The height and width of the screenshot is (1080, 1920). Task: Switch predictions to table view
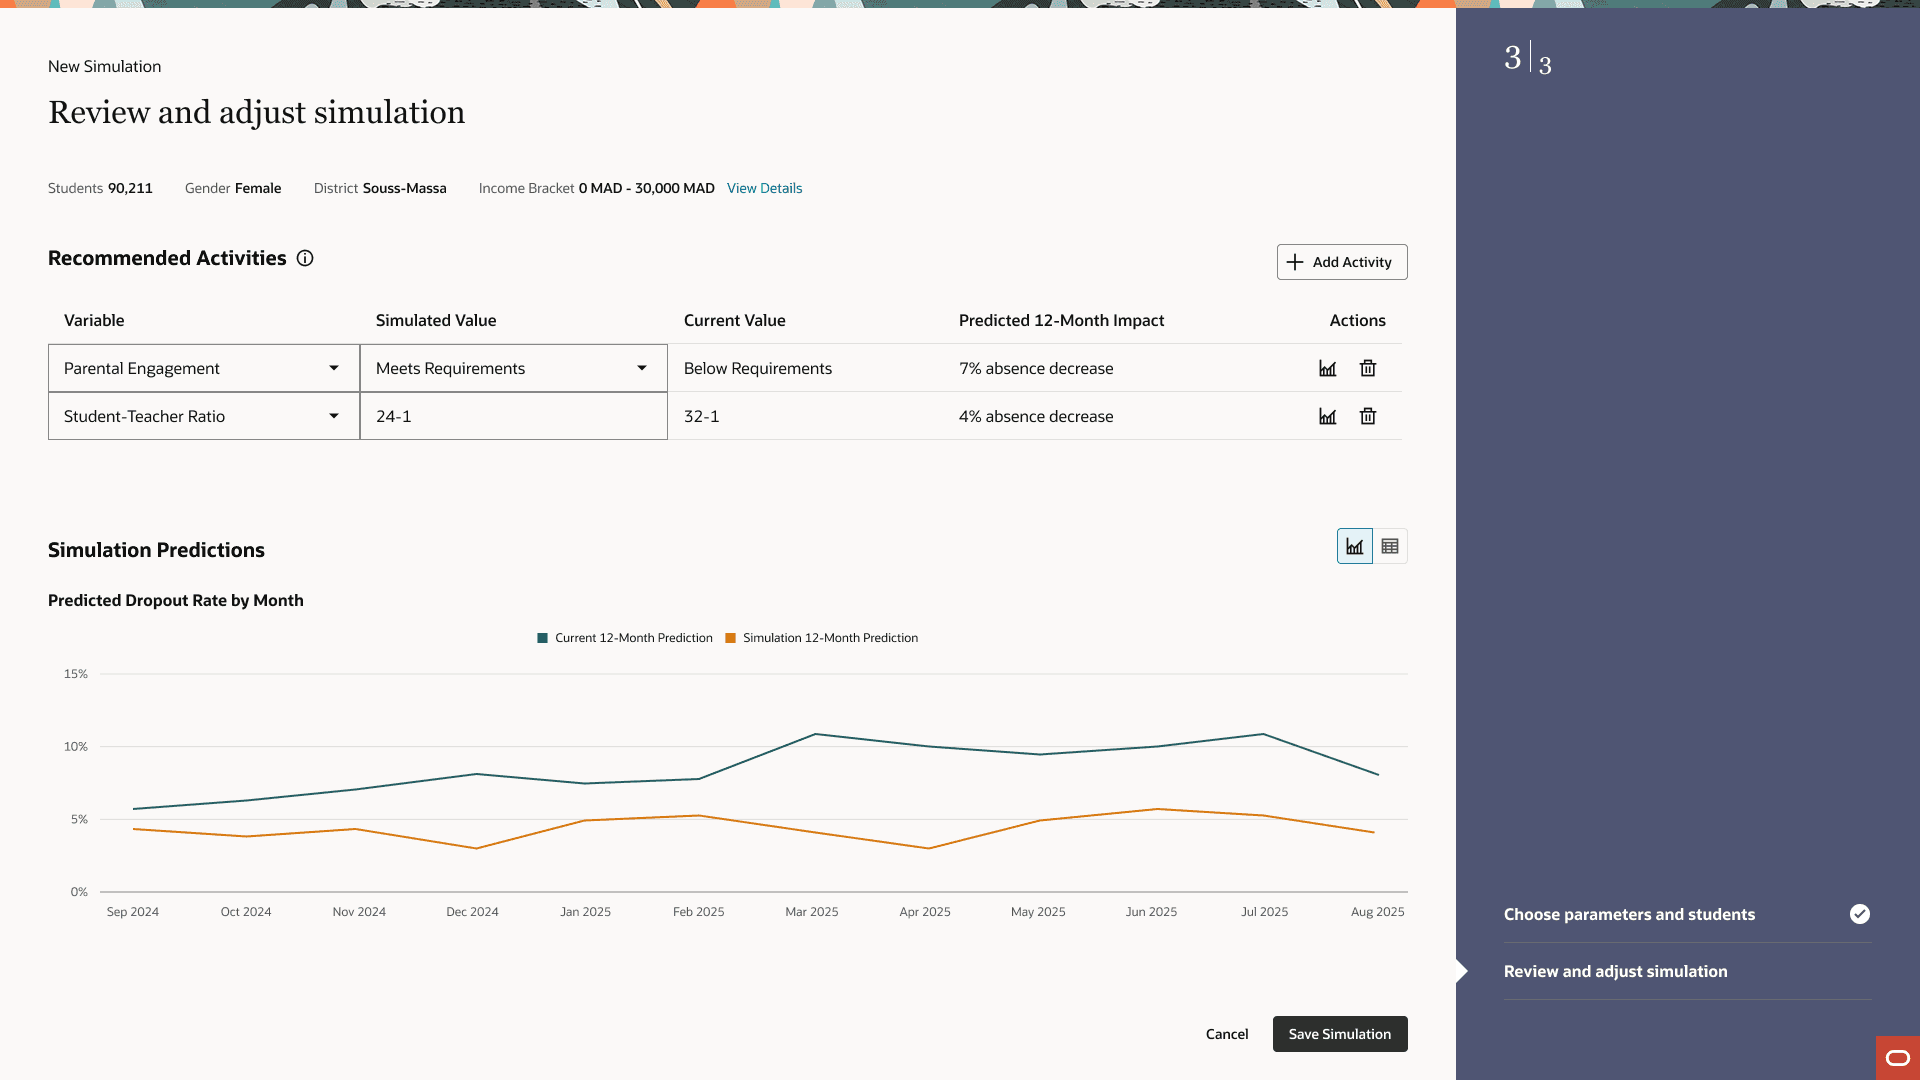(x=1390, y=546)
